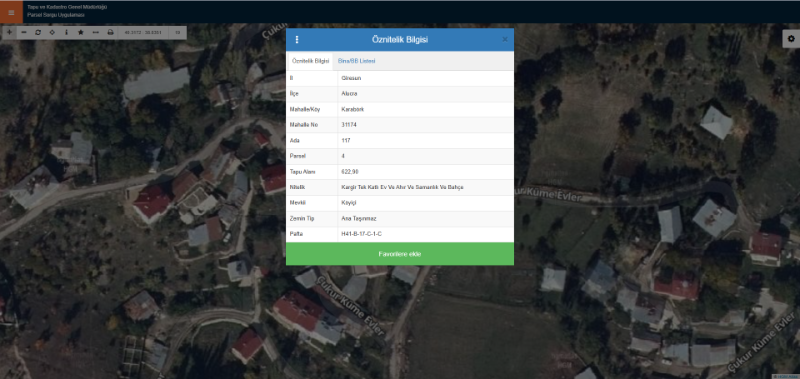800x379 pixels.
Task: Close the Öznitelik Bilgisi dialog
Action: tap(505, 39)
